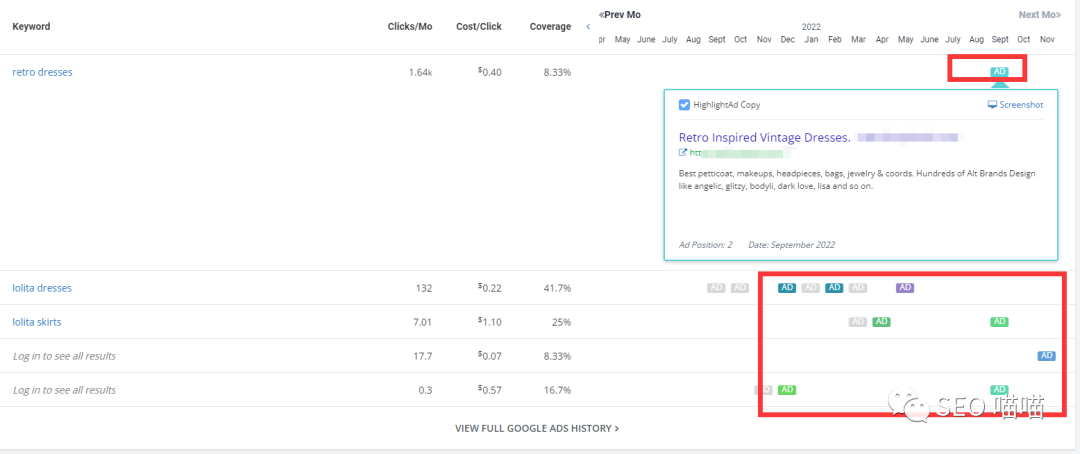Click Log in row with 0.3 clicks
The image size is (1080, 454).
pyautogui.click(x=64, y=390)
